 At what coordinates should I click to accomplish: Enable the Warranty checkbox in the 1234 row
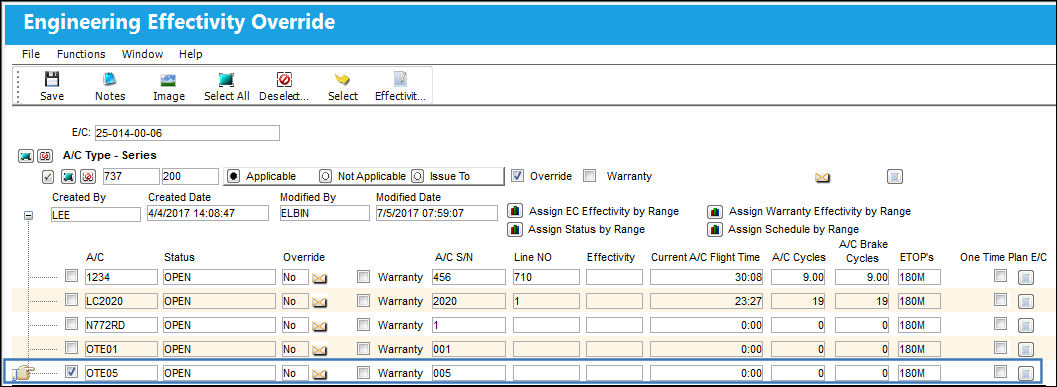click(x=363, y=276)
